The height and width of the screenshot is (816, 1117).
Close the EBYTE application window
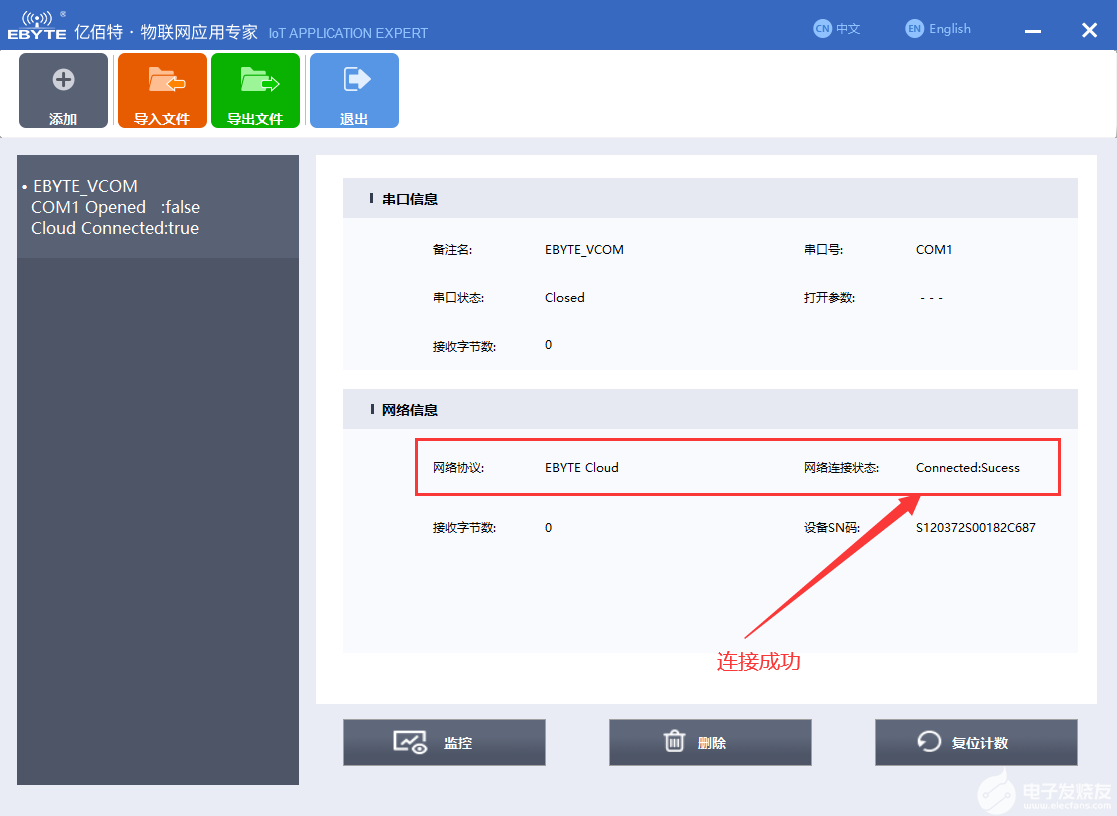[x=1089, y=30]
